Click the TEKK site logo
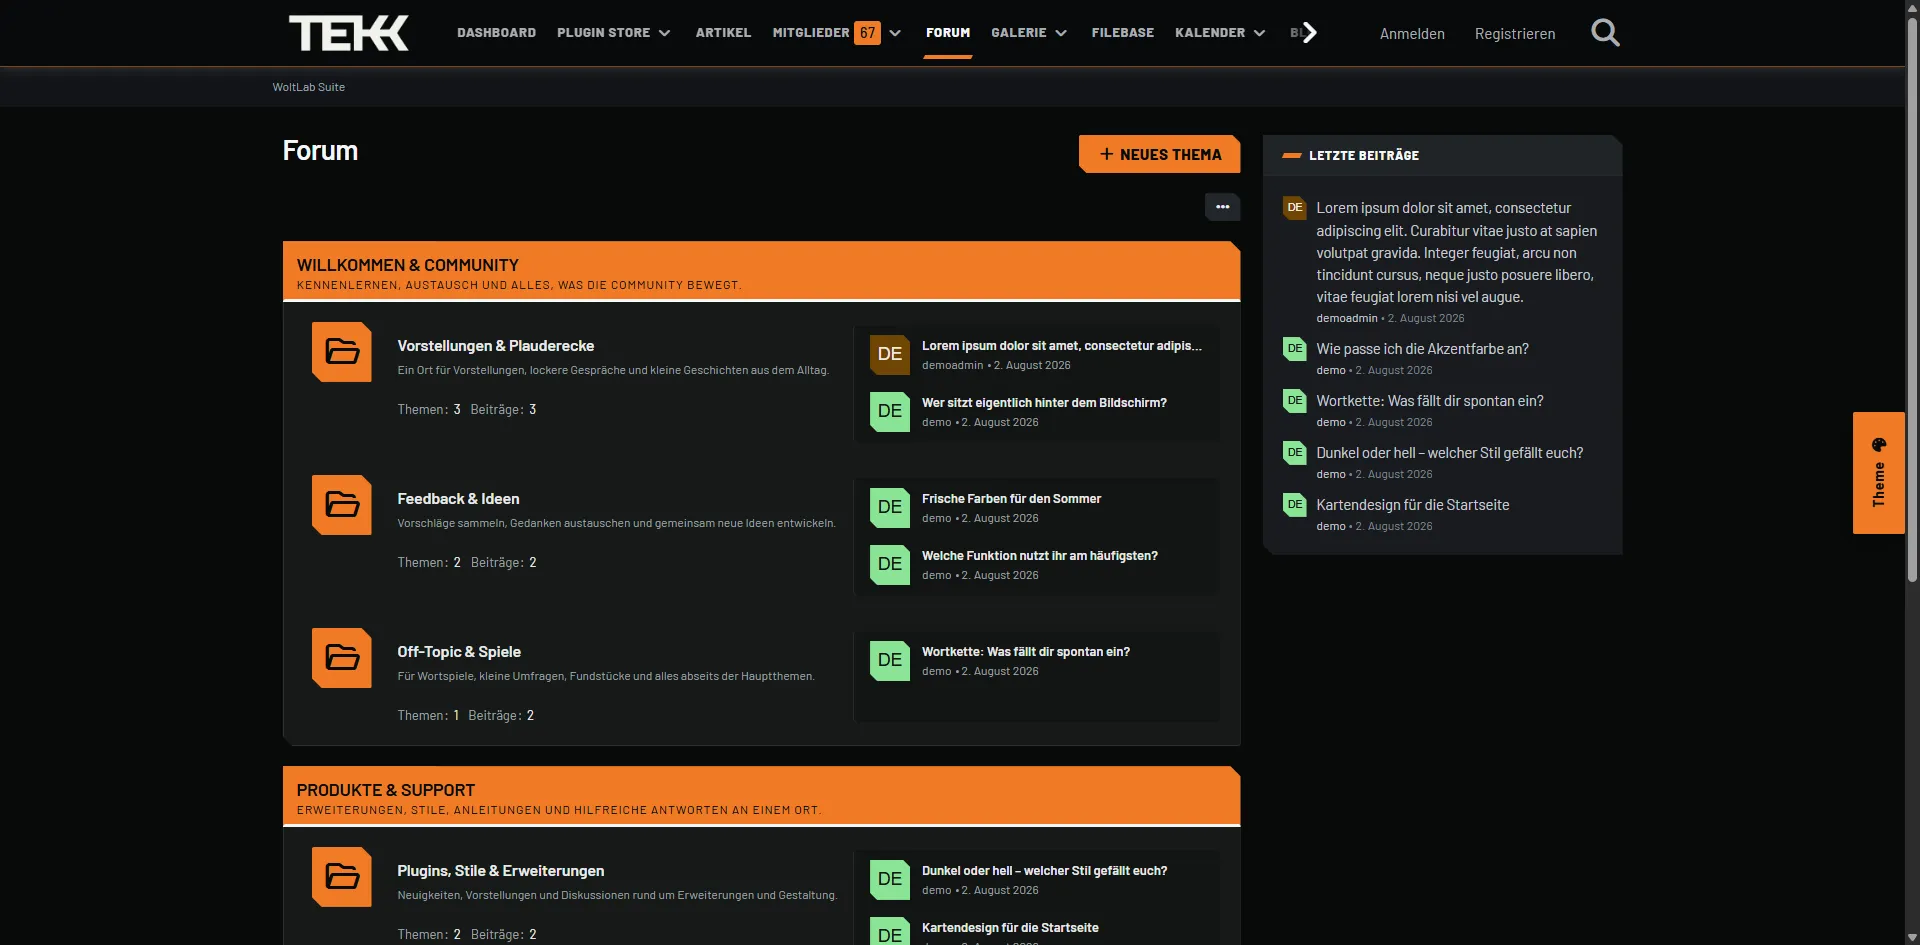The width and height of the screenshot is (1920, 945). click(349, 33)
